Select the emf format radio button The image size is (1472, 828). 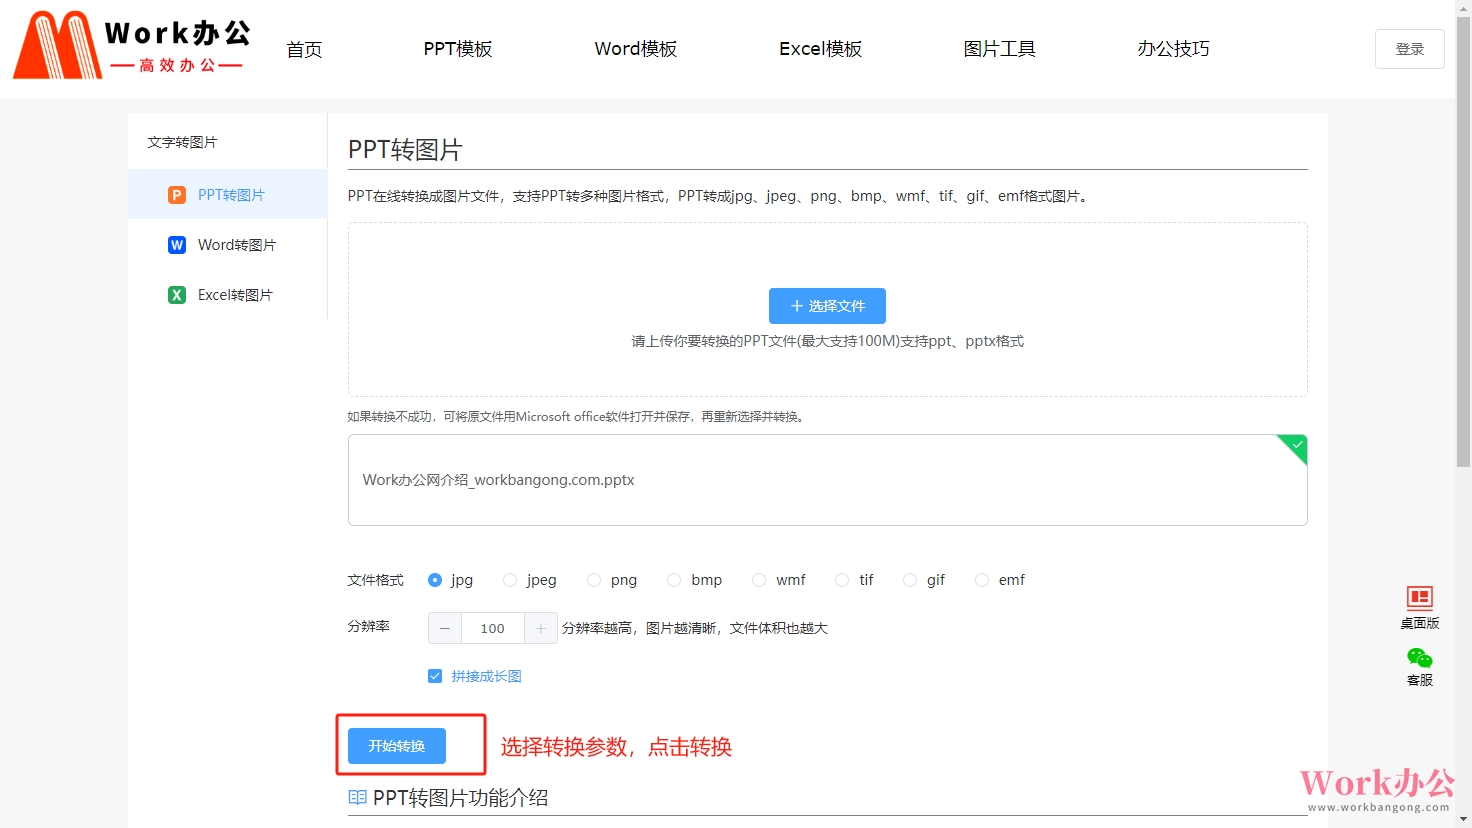click(982, 580)
